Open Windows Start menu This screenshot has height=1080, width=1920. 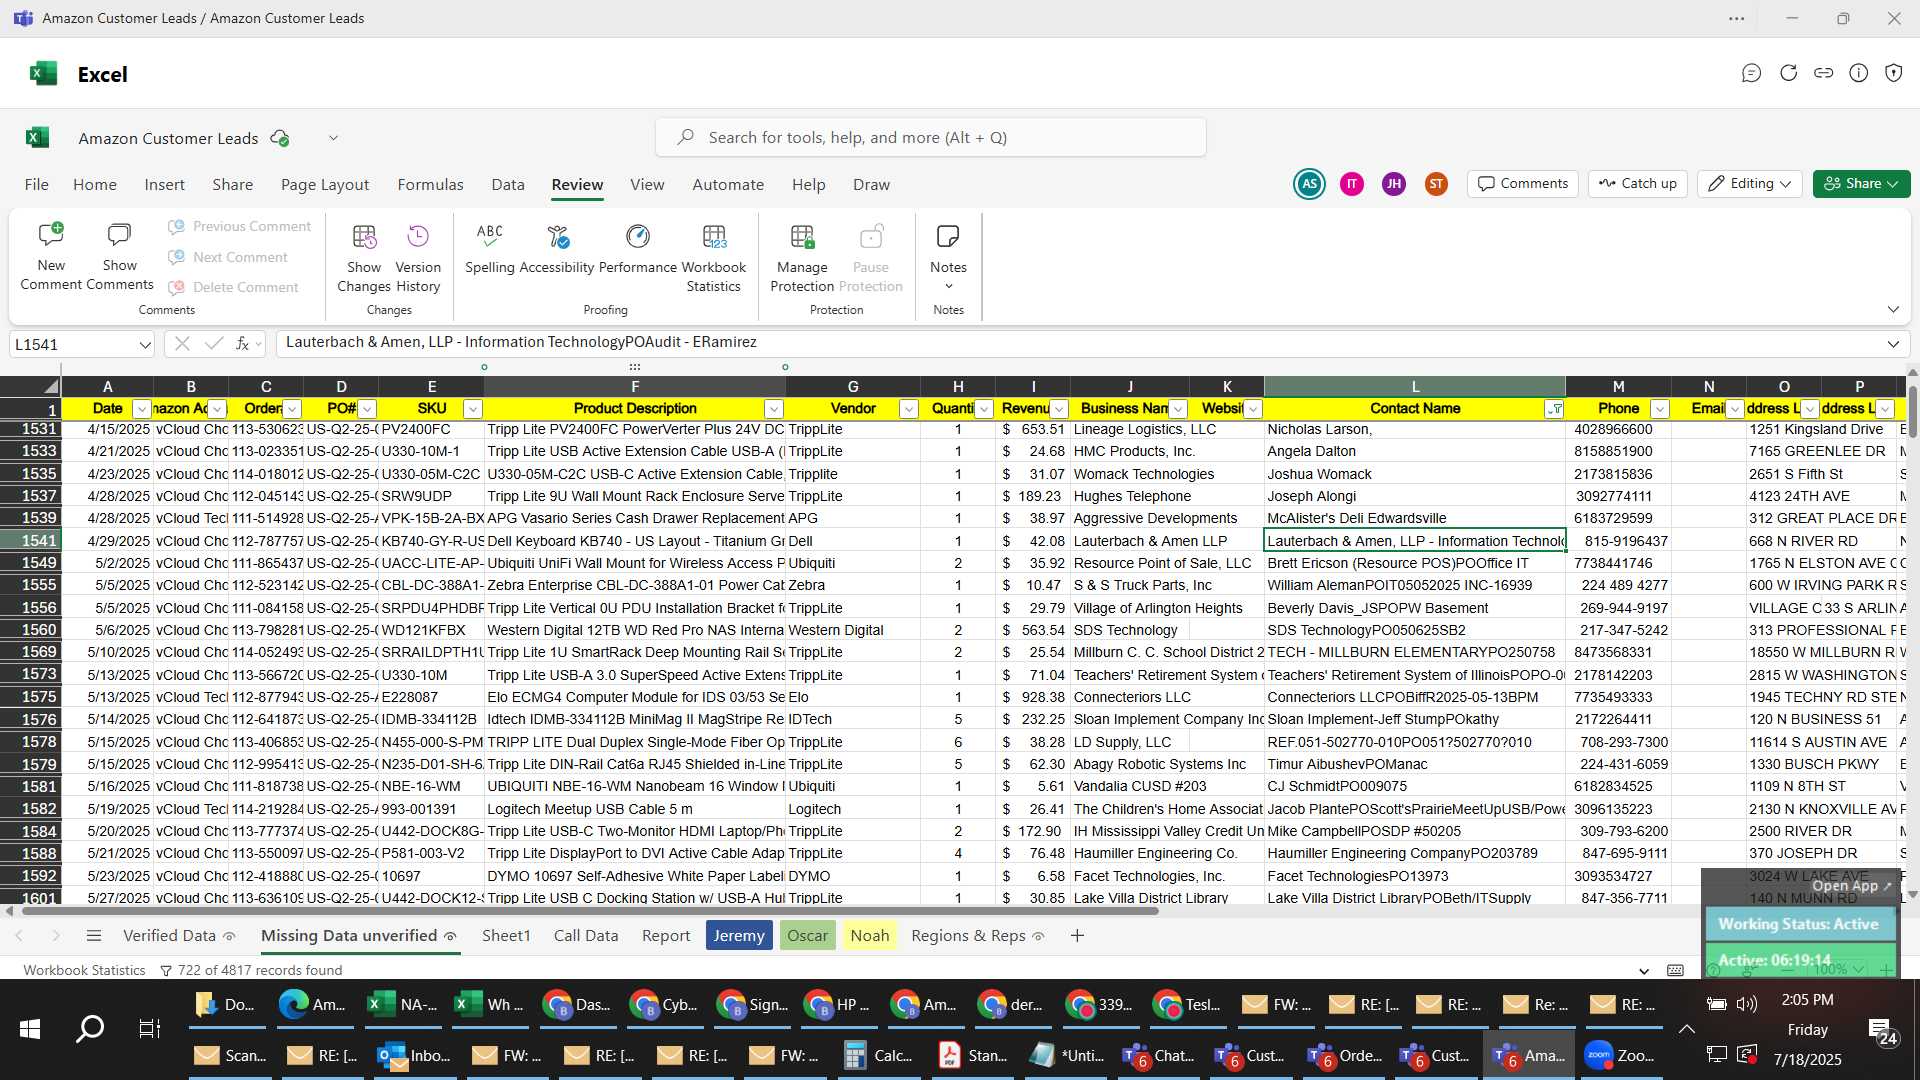click(x=30, y=1028)
